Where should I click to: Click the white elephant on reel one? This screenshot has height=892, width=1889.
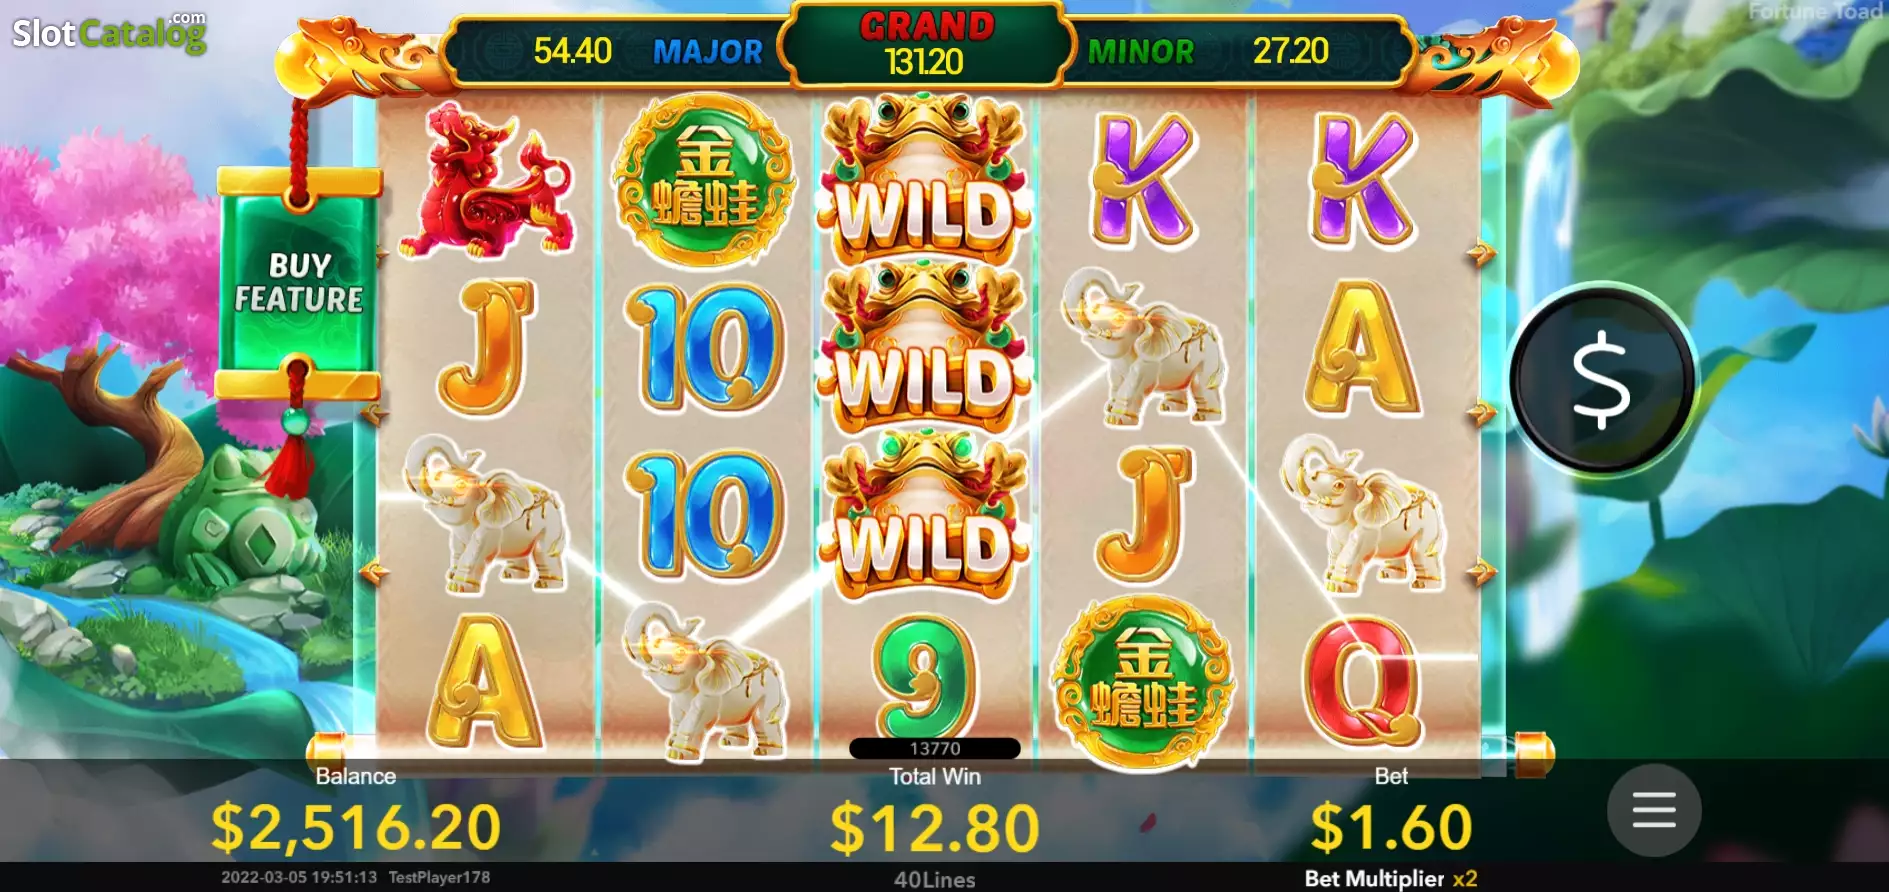click(484, 513)
